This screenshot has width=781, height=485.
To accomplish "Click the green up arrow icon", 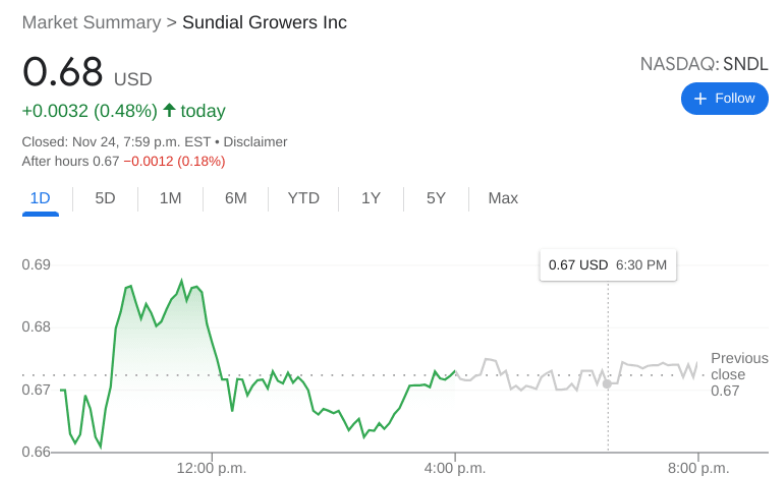I will pyautogui.click(x=169, y=110).
